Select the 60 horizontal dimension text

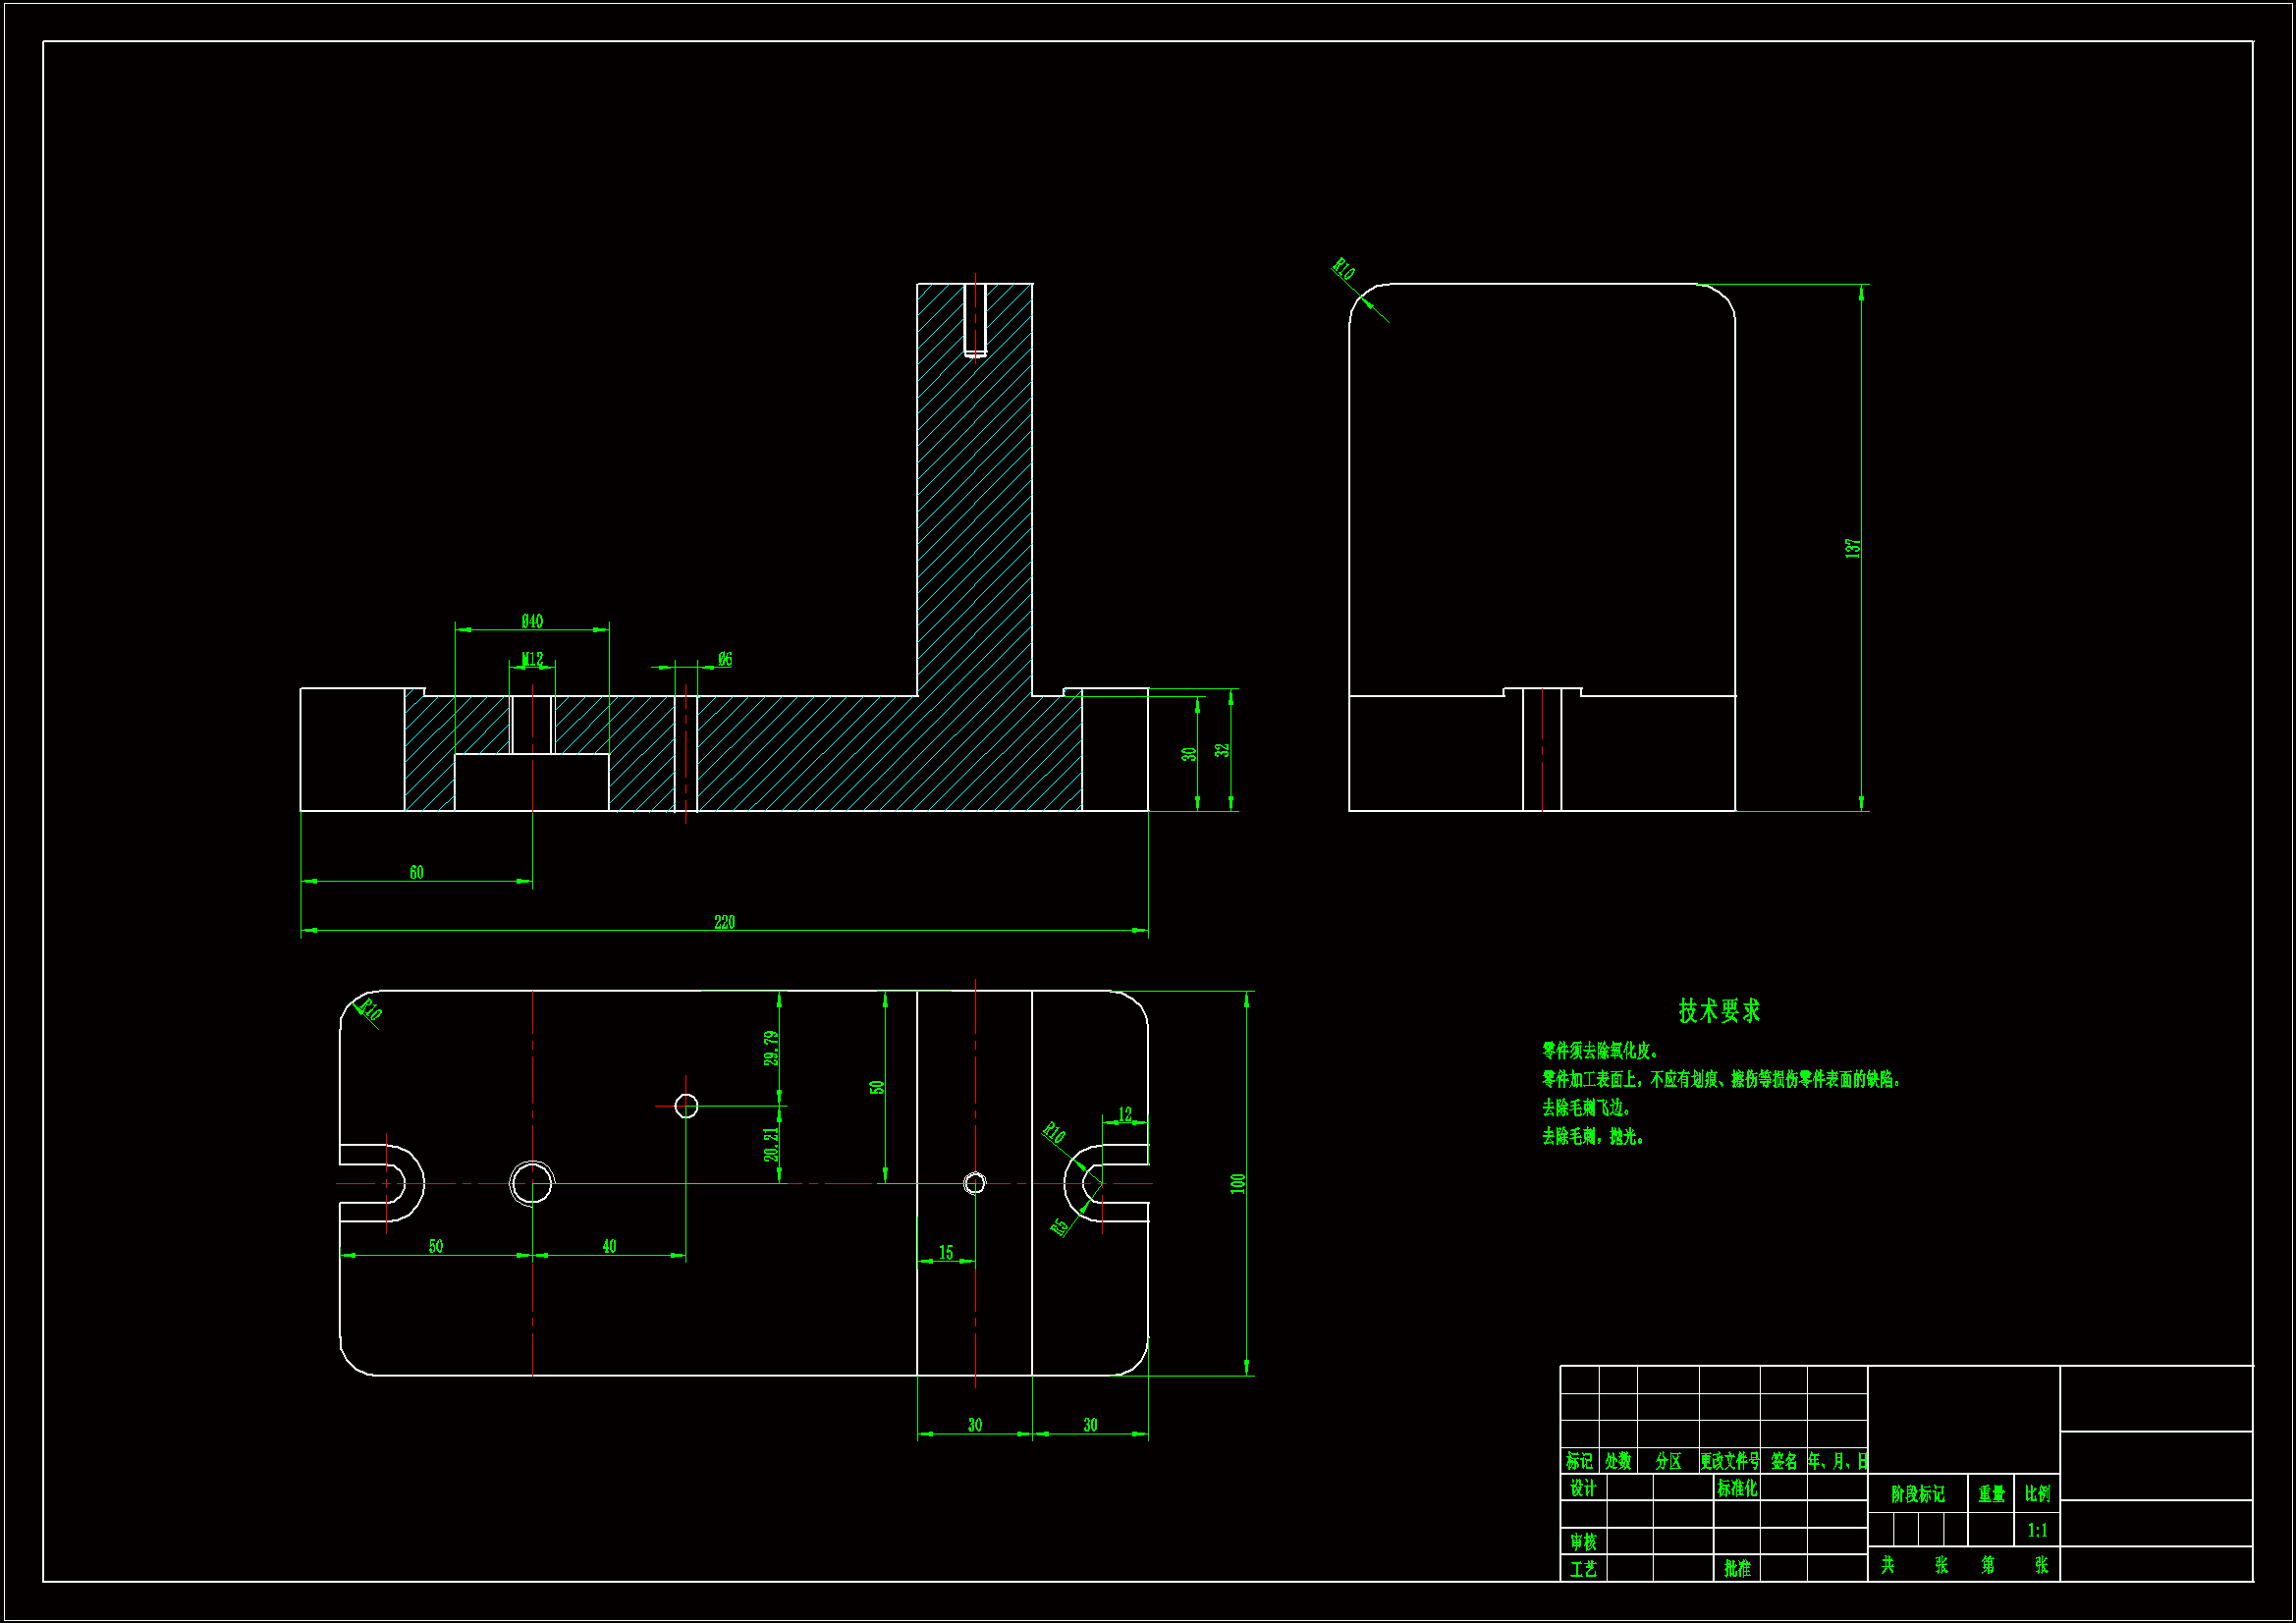pyautogui.click(x=416, y=873)
